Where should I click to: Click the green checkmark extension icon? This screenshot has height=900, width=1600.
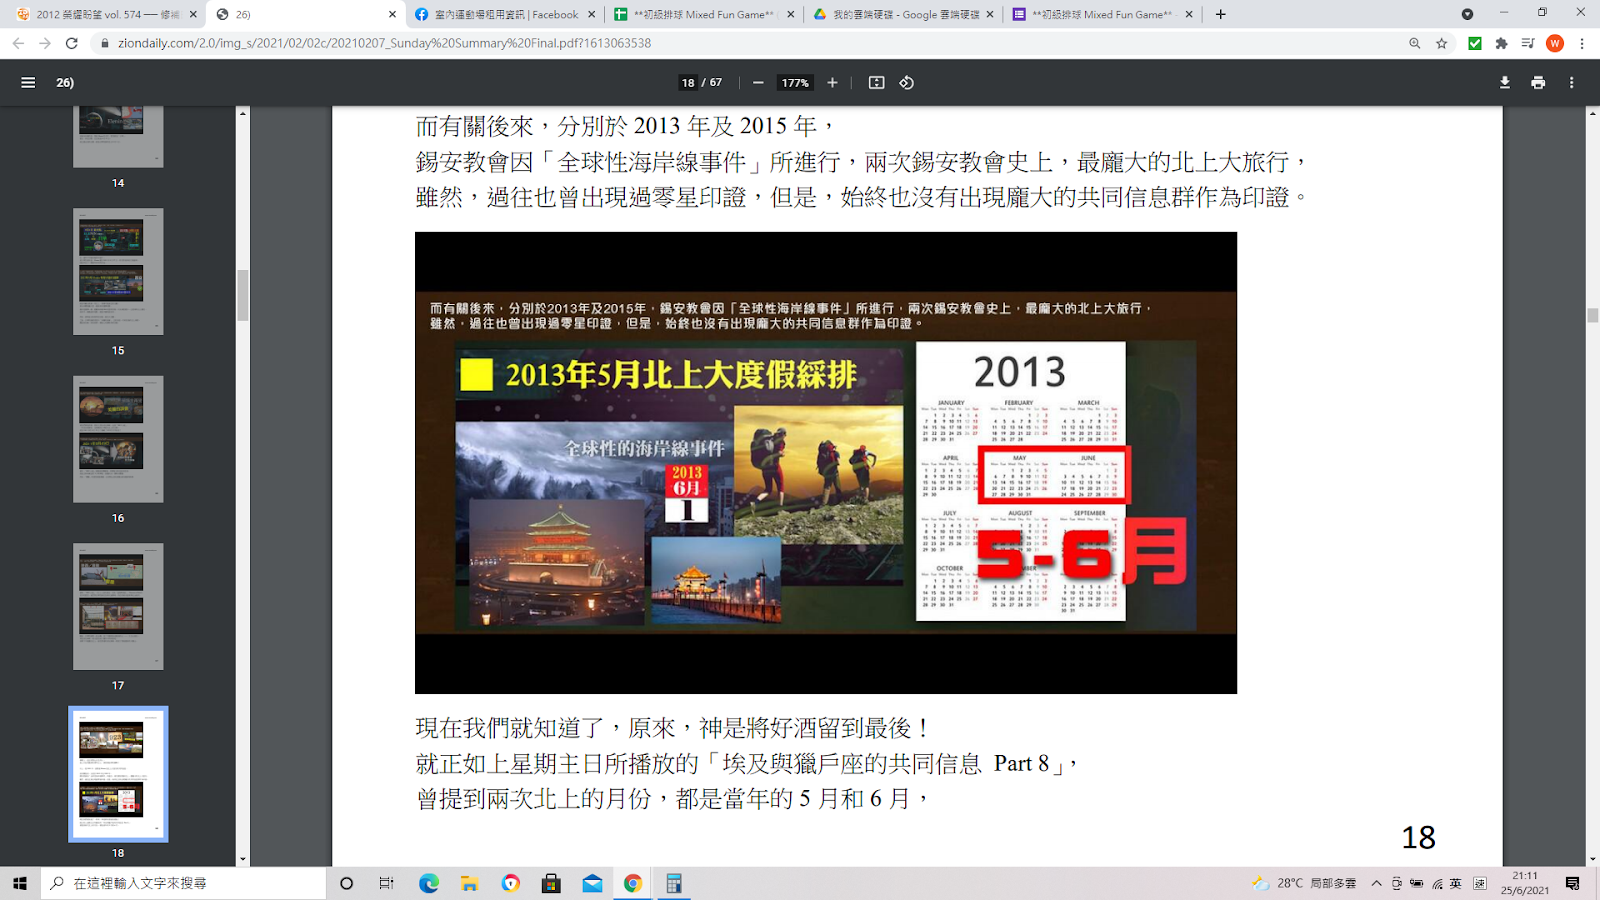(1474, 43)
